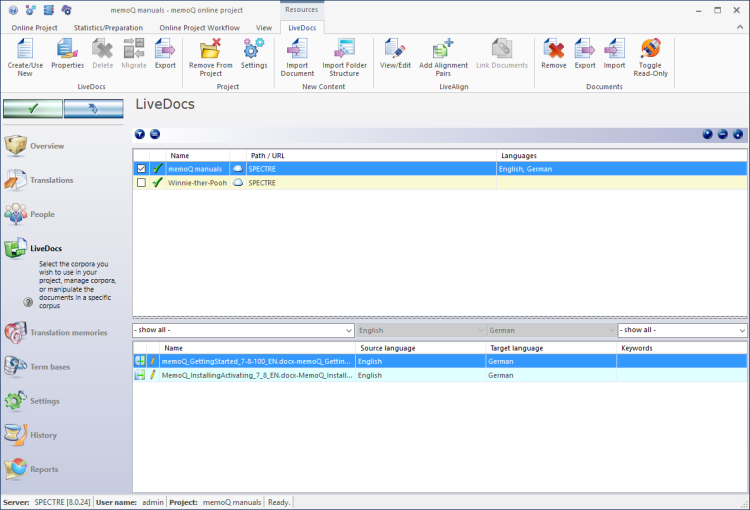This screenshot has width=750, height=510.
Task: Open the English source language dropdown
Action: (x=419, y=330)
